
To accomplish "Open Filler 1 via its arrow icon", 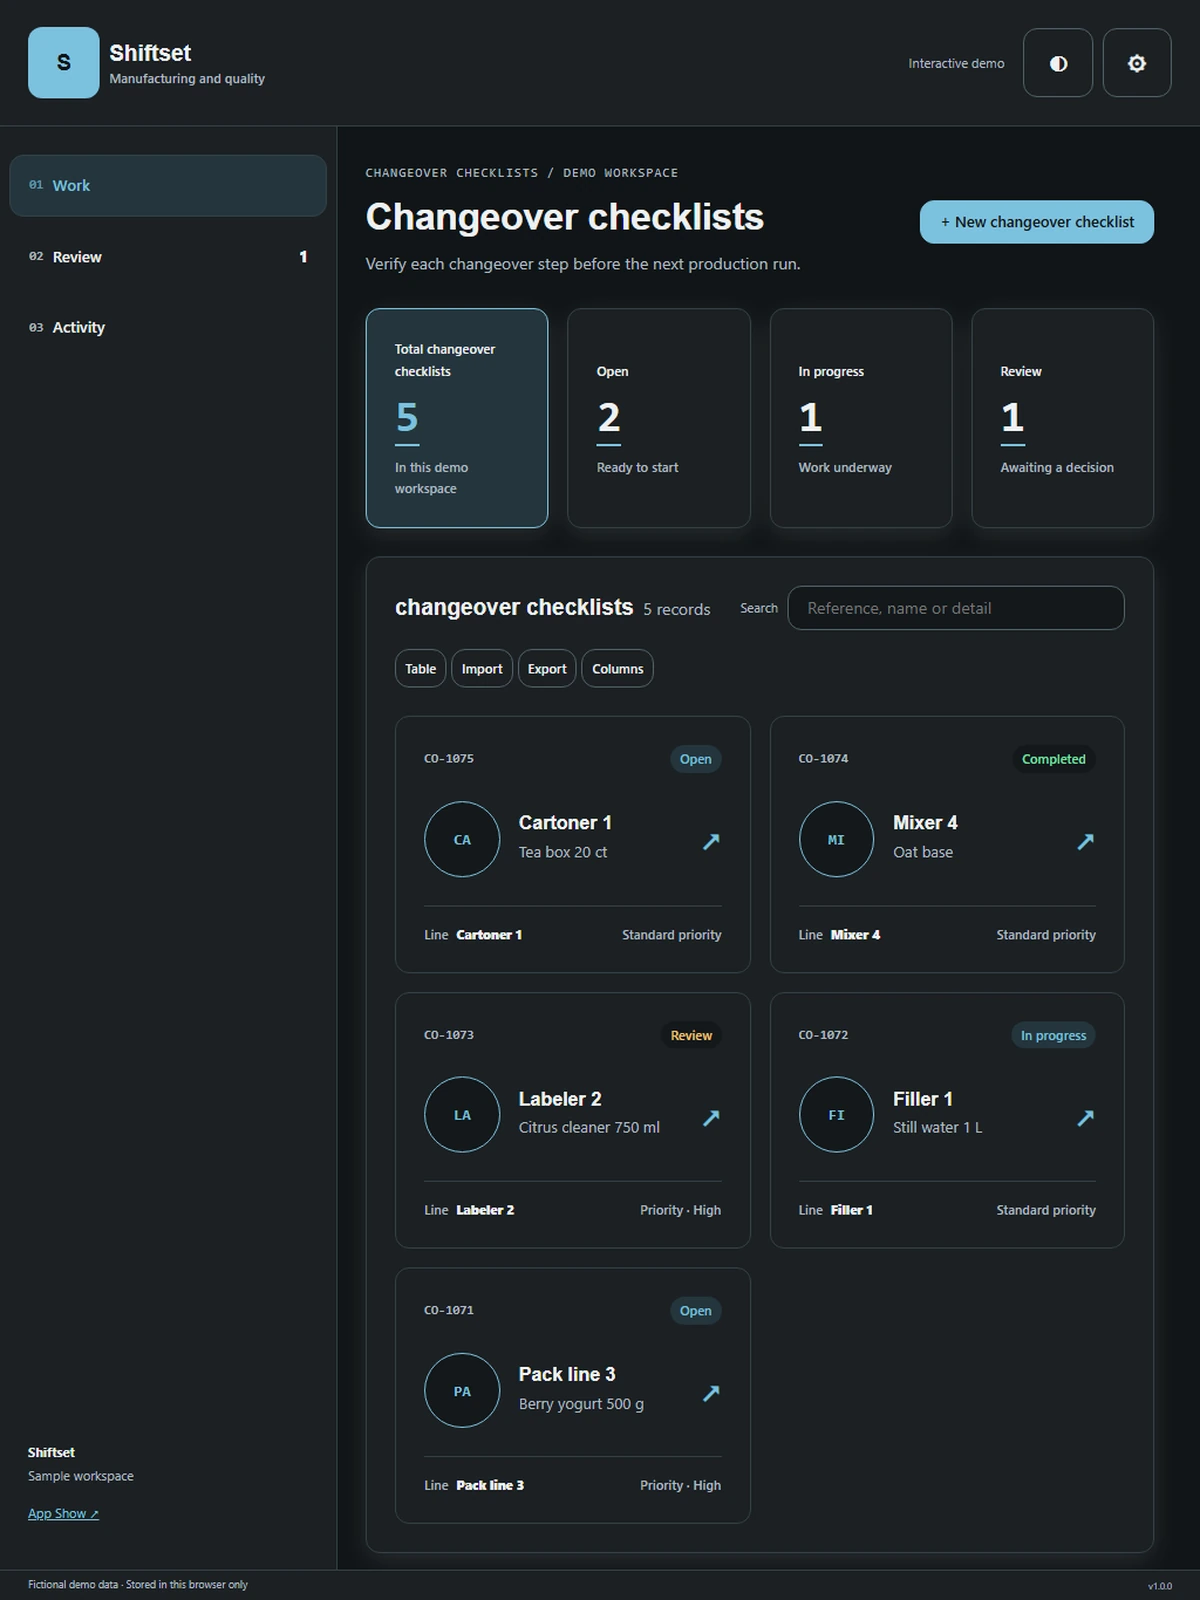I will point(1085,1117).
